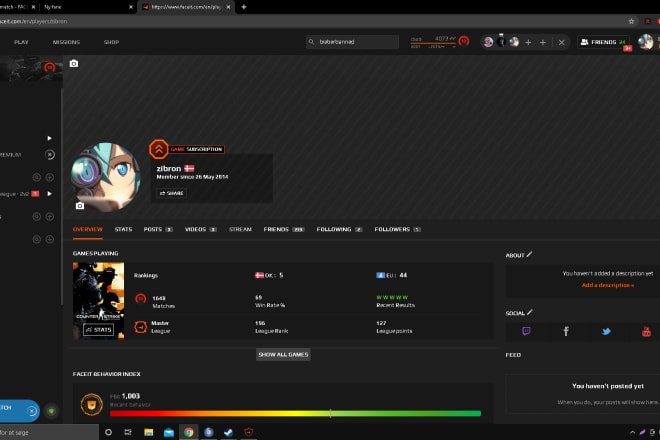Open the Twitch social link icon
Viewport: 660px width, 440px height.
click(526, 331)
